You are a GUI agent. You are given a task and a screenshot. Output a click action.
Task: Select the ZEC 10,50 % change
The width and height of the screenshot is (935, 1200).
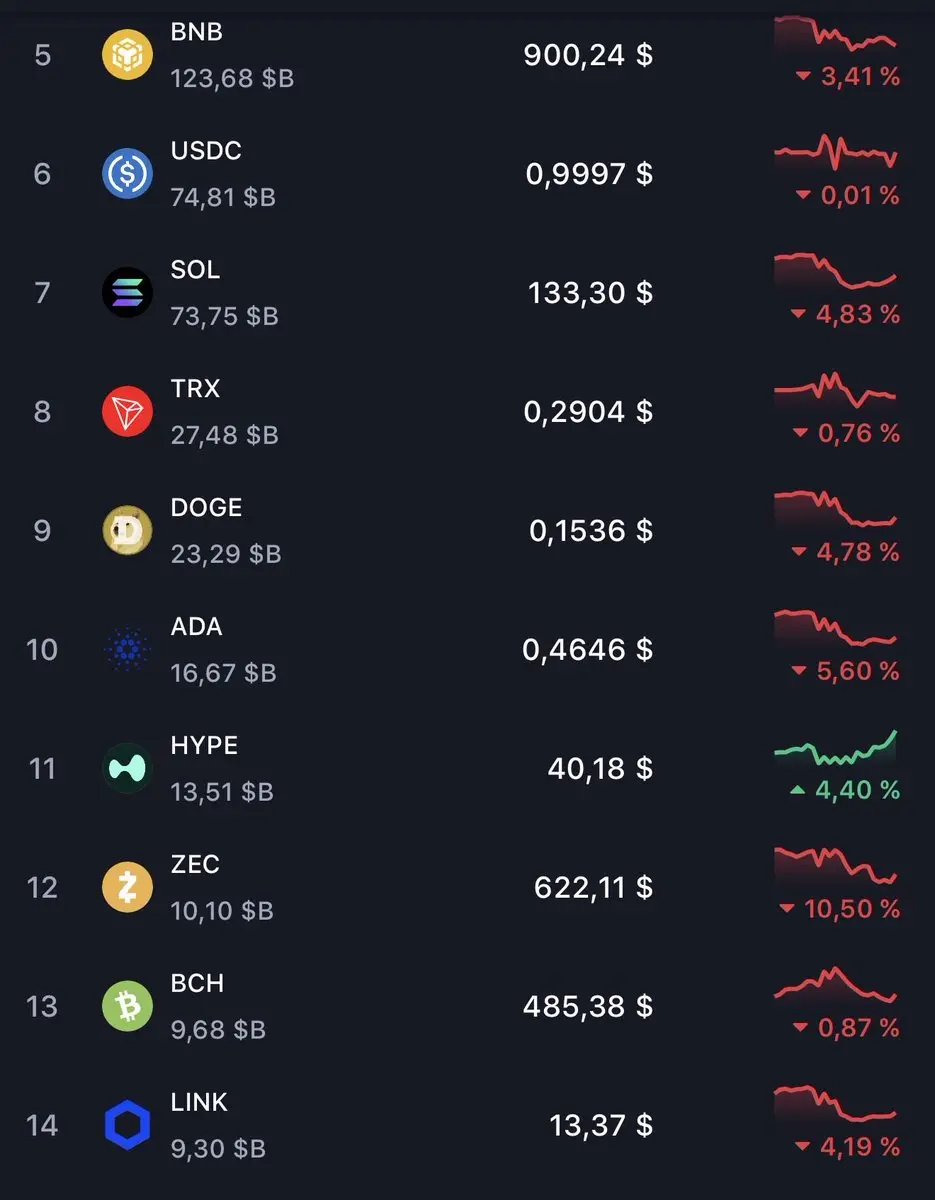(x=840, y=909)
